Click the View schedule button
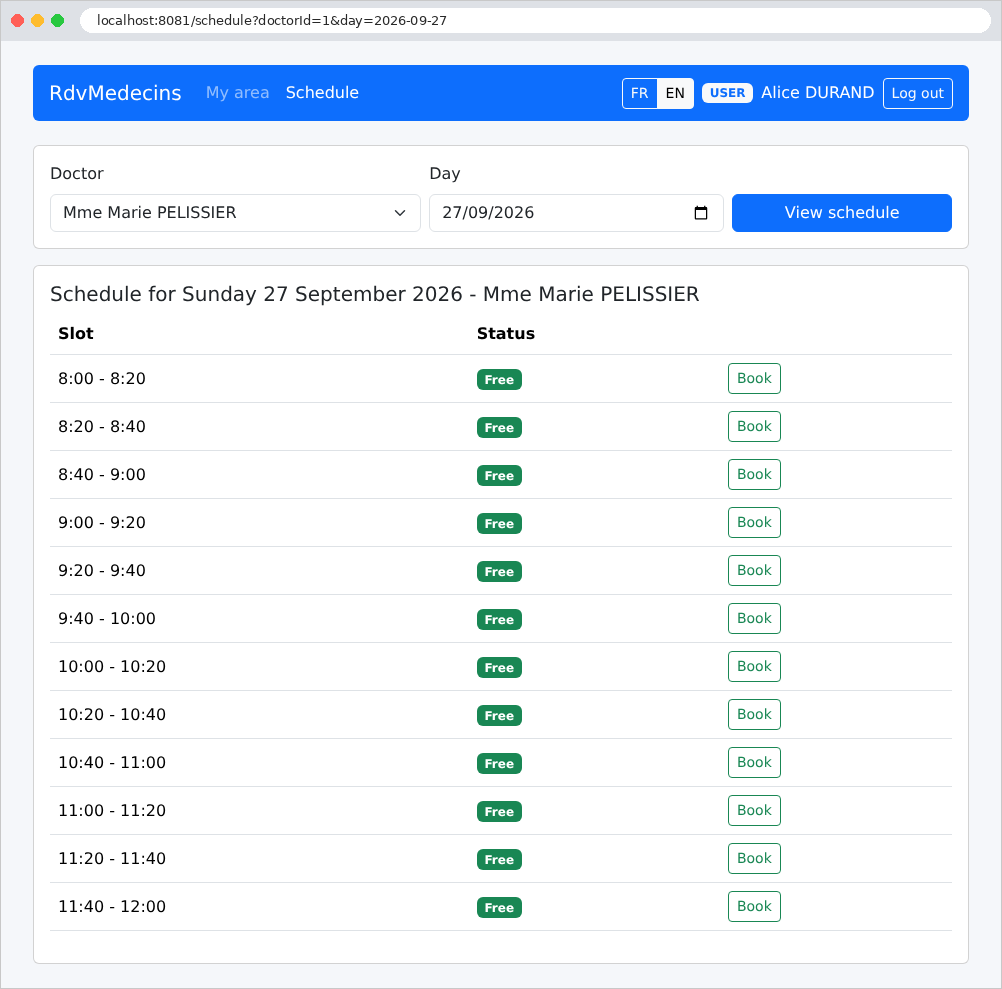Image resolution: width=1002 pixels, height=989 pixels. click(842, 213)
